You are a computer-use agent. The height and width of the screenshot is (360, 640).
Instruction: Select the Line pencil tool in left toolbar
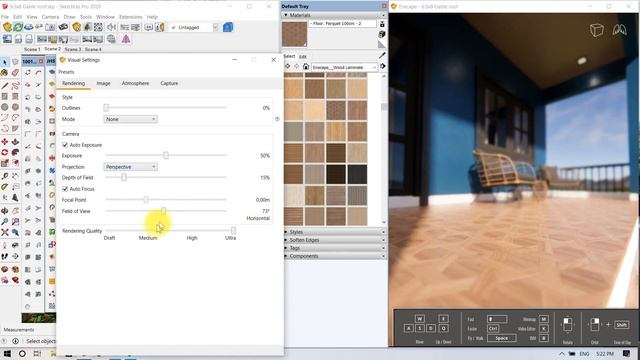pyautogui.click(x=4, y=86)
